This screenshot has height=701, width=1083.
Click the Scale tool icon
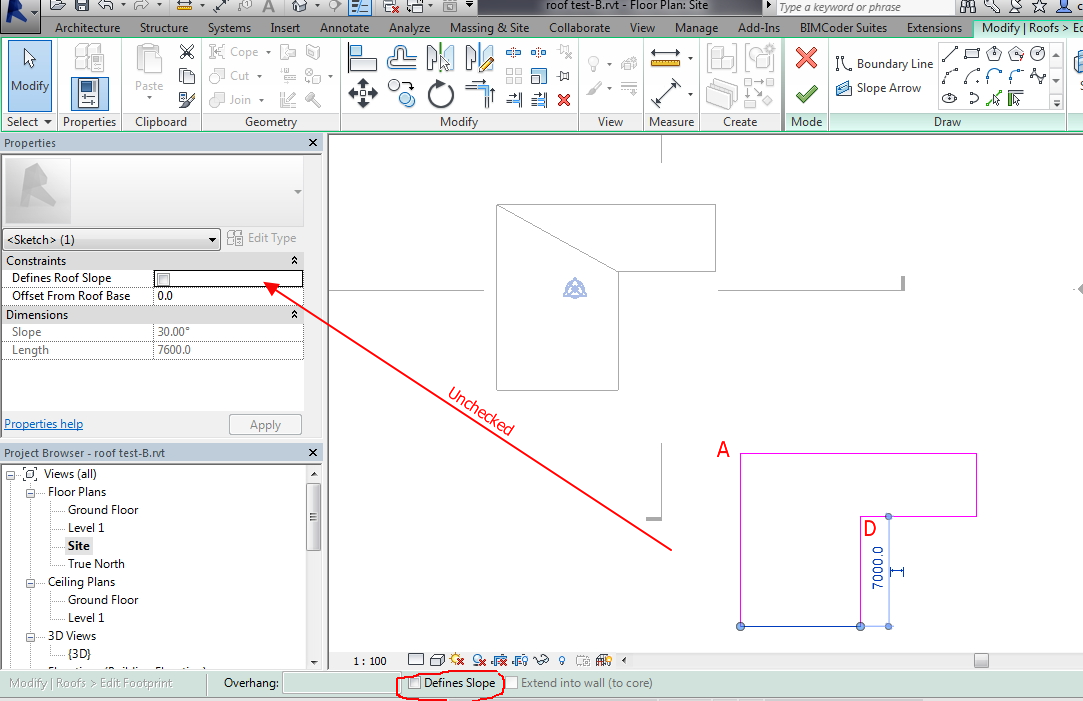pyautogui.click(x=539, y=76)
